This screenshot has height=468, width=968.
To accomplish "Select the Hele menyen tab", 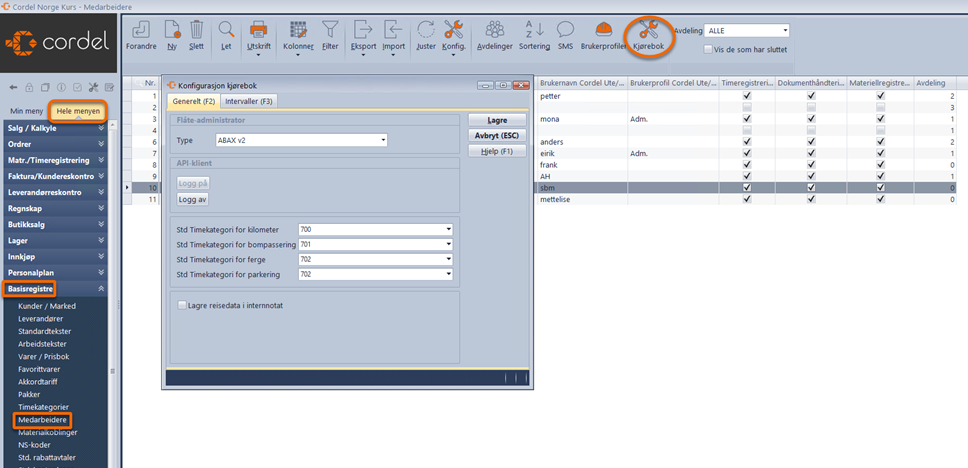I will [x=78, y=111].
